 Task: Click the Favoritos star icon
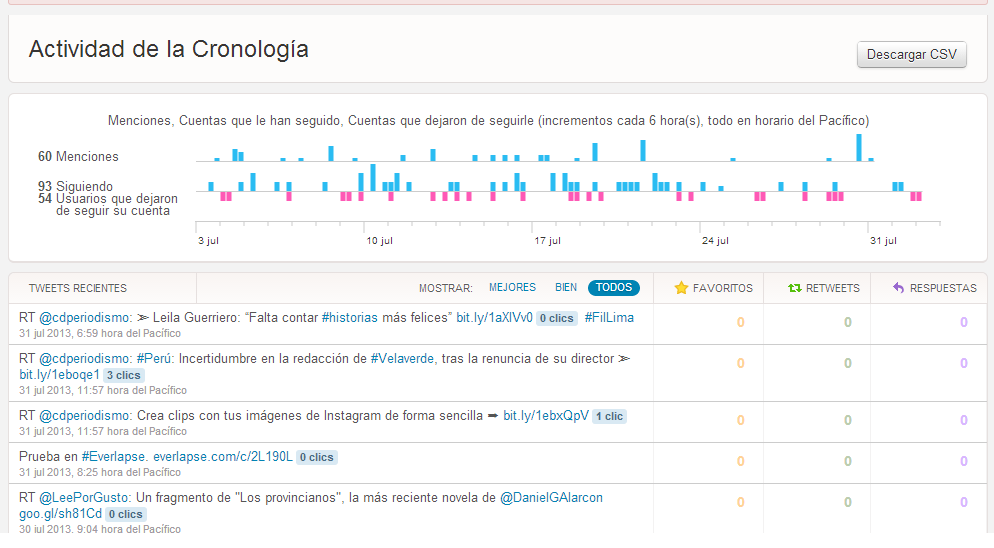pos(681,288)
